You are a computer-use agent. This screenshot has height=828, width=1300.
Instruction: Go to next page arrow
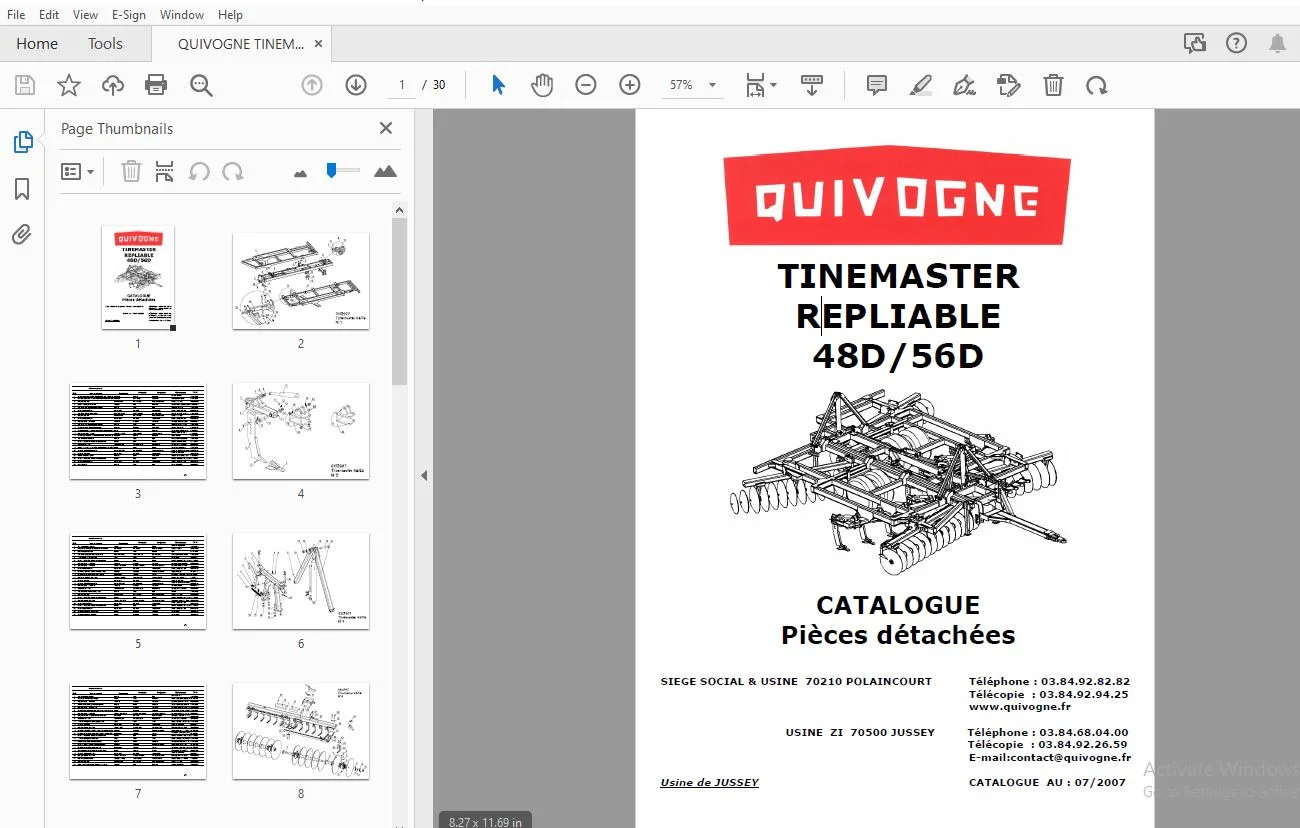[356, 86]
